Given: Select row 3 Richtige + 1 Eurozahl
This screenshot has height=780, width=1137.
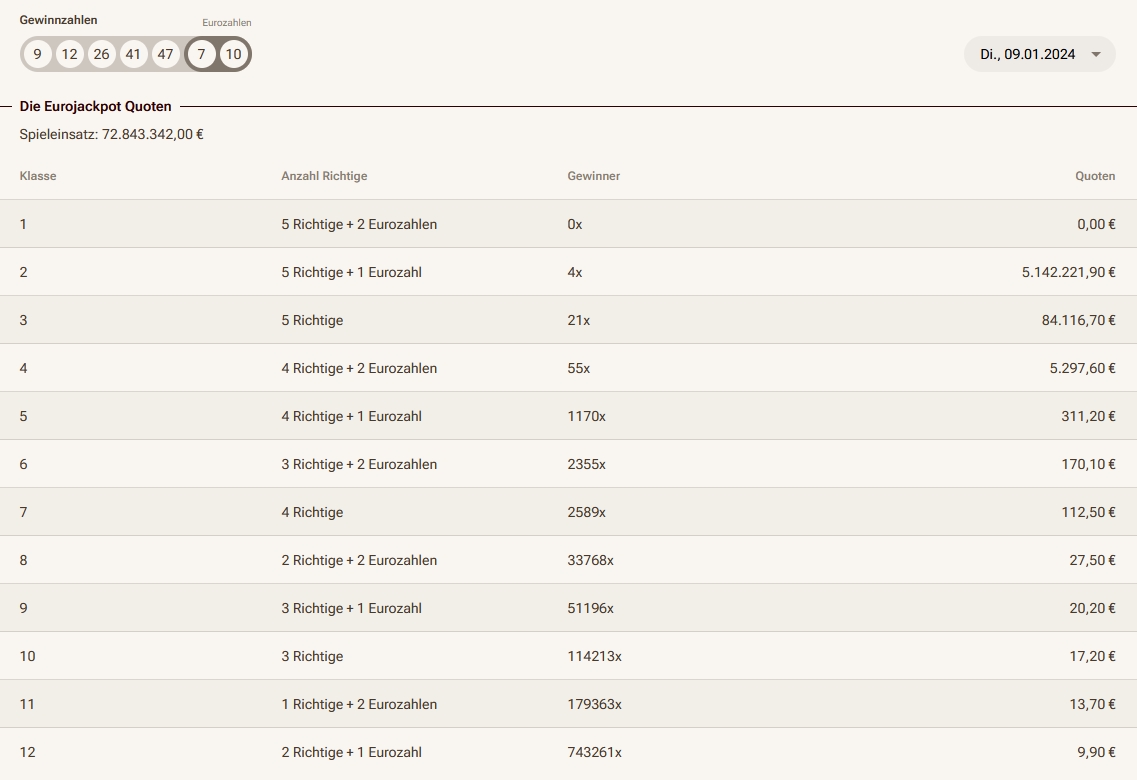Looking at the screenshot, I should (568, 607).
